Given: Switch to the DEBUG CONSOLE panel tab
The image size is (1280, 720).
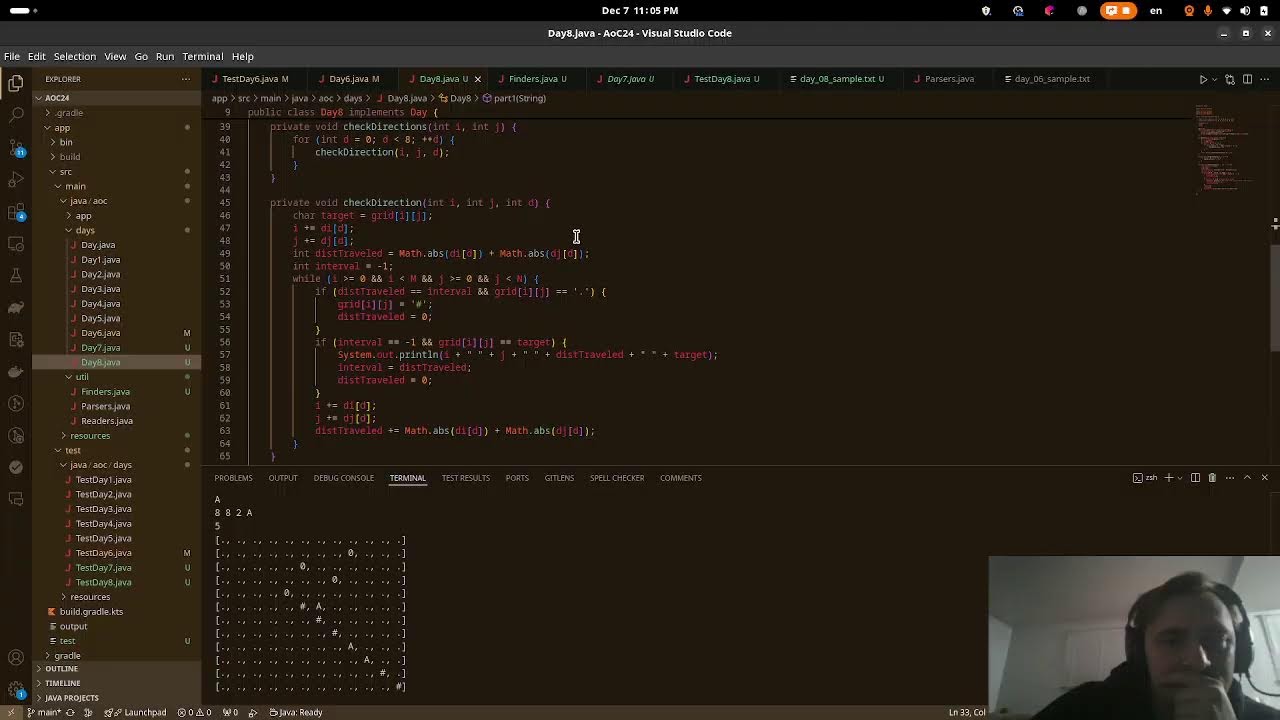Looking at the screenshot, I should click(x=343, y=478).
